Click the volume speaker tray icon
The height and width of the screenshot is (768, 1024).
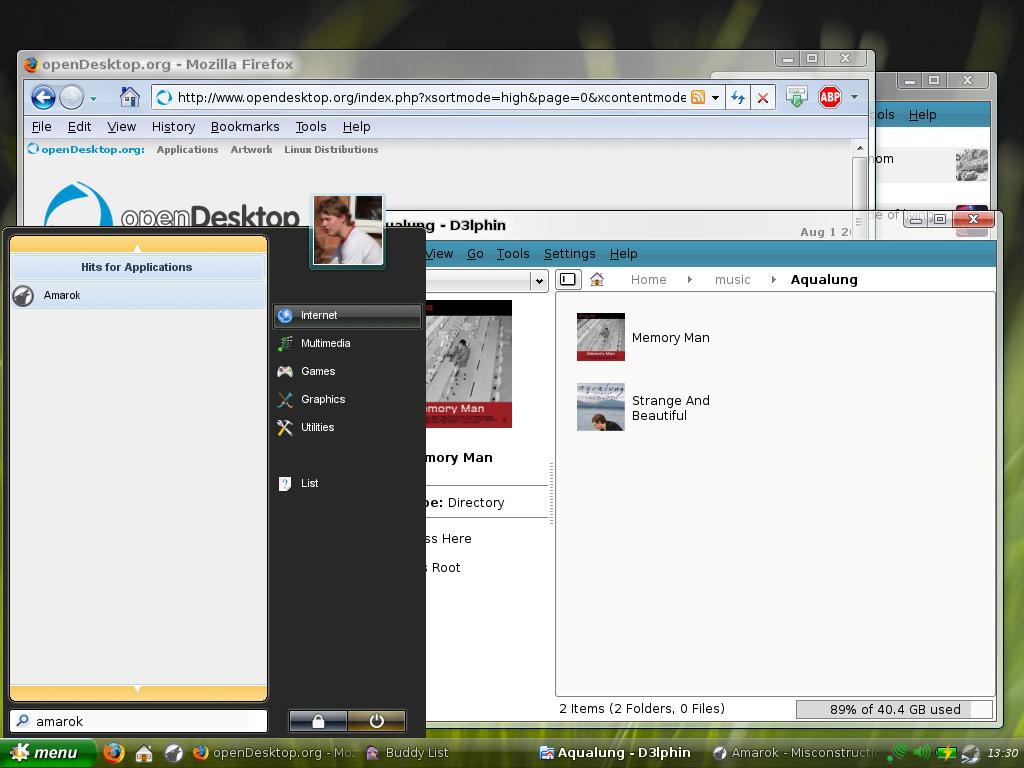click(x=921, y=753)
